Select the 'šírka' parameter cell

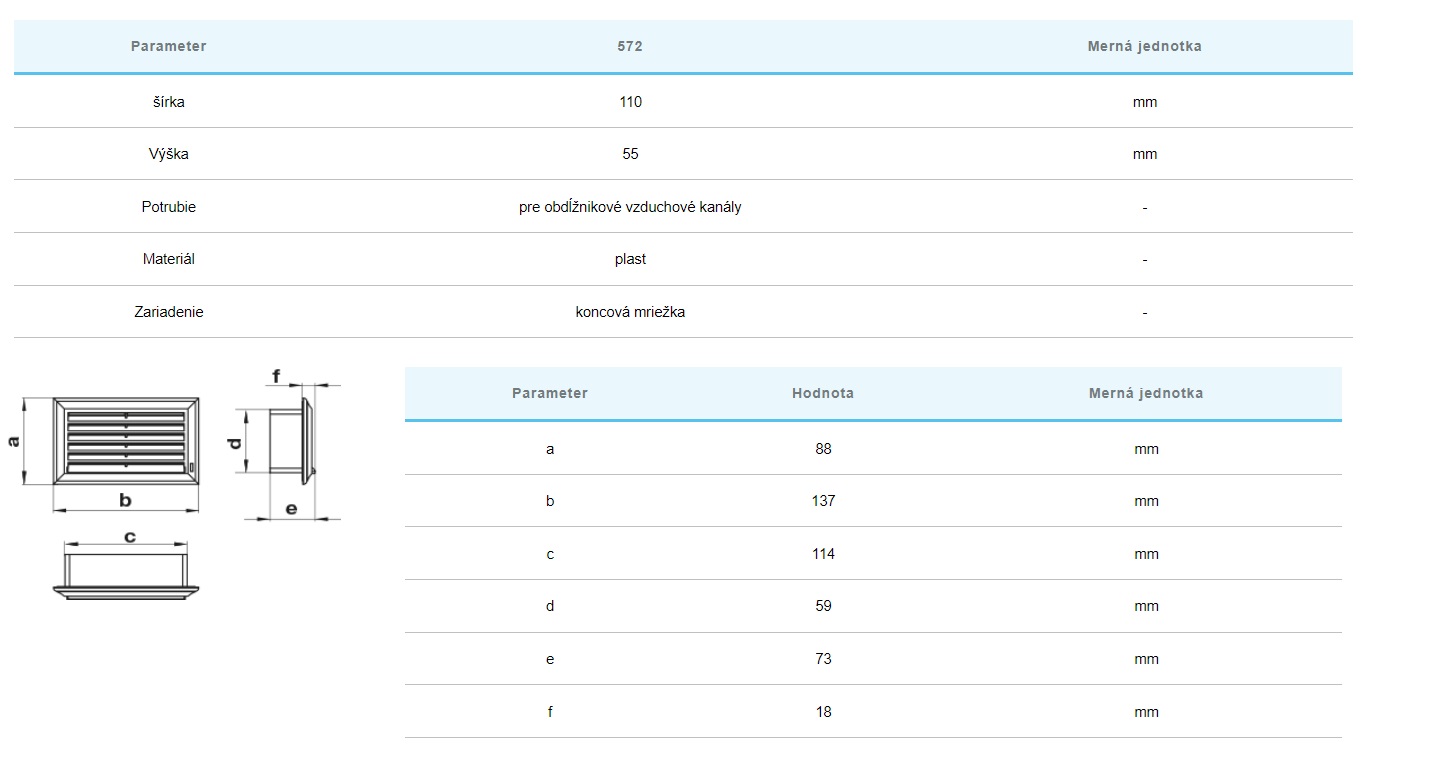(x=169, y=102)
